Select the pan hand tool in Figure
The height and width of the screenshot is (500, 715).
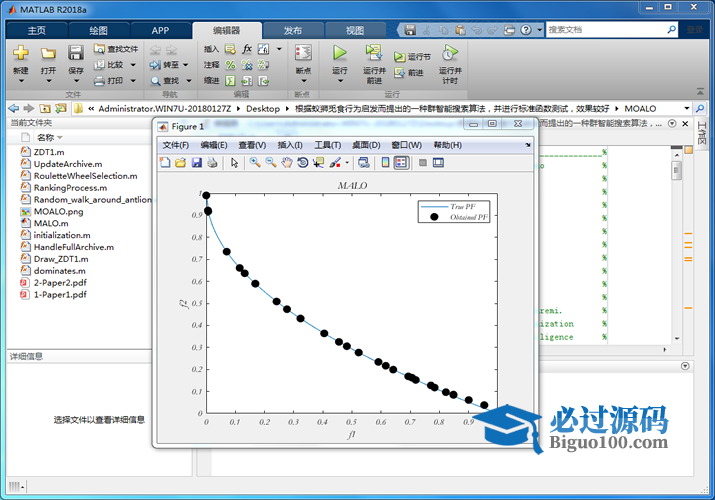click(287, 163)
